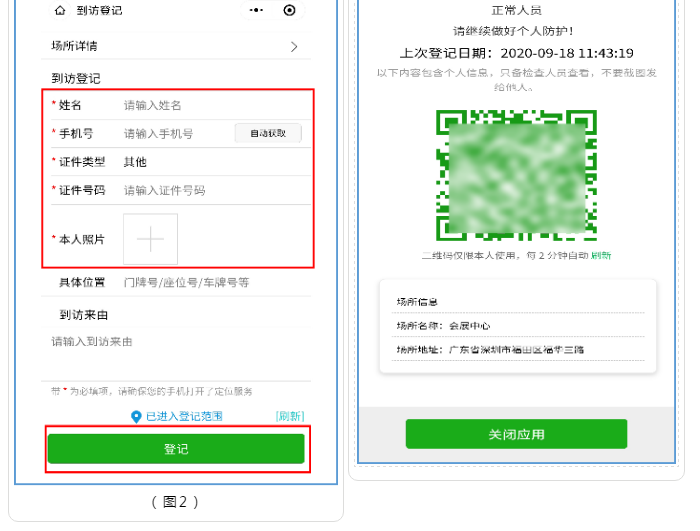
Task: Select the 场所名称：会展中心 row
Action: (x=518, y=326)
